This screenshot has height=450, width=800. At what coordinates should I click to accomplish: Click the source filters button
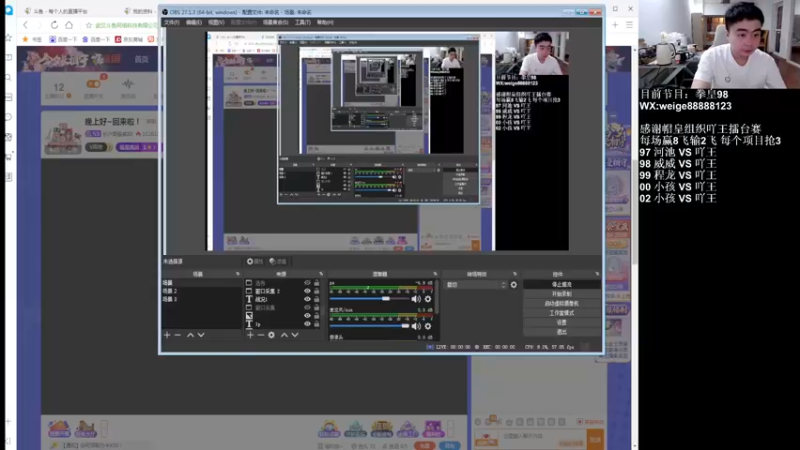click(x=278, y=261)
